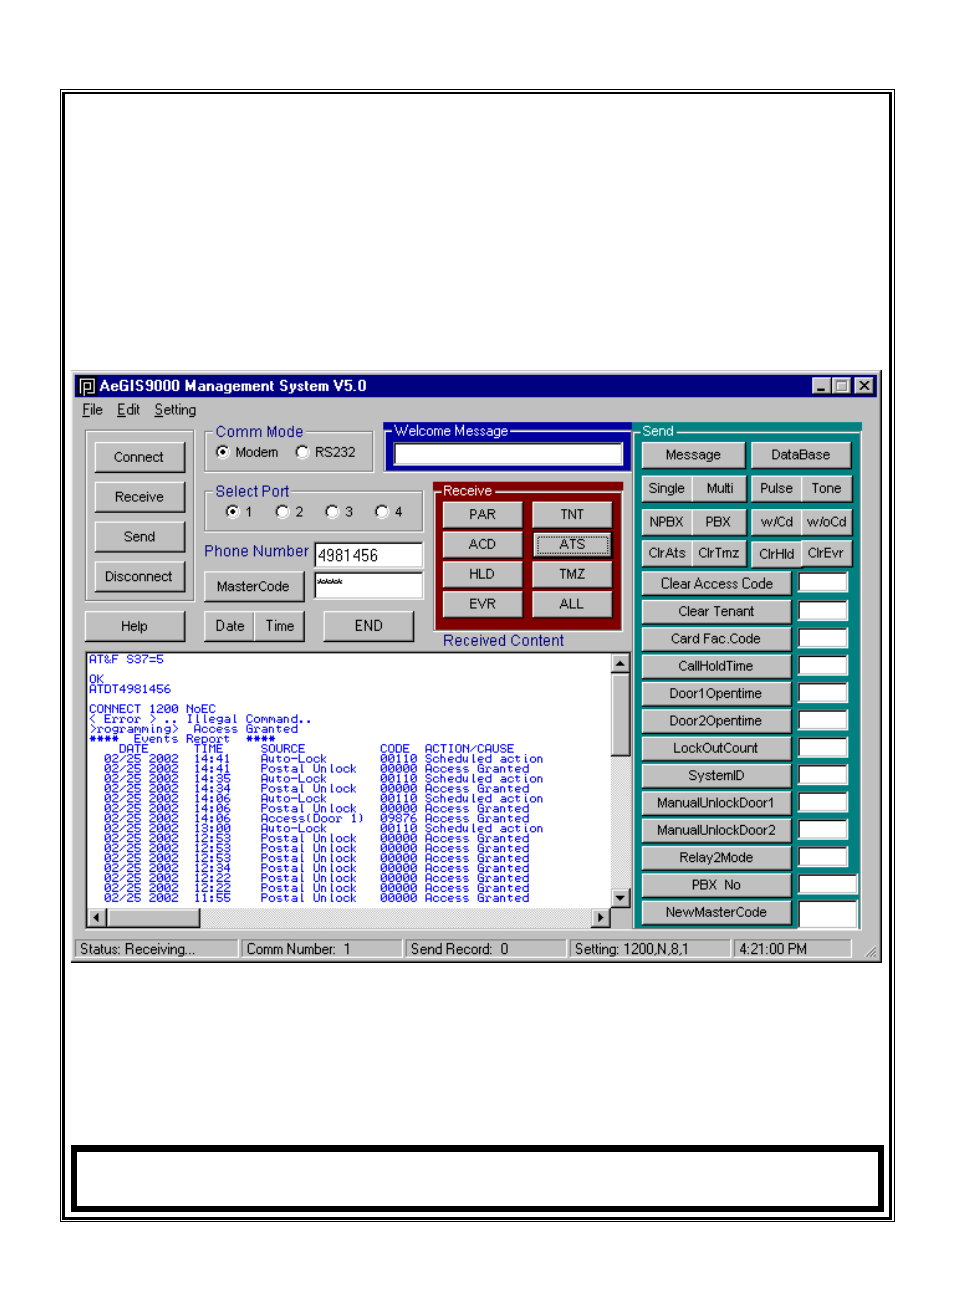Click the Send Message button

[693, 455]
